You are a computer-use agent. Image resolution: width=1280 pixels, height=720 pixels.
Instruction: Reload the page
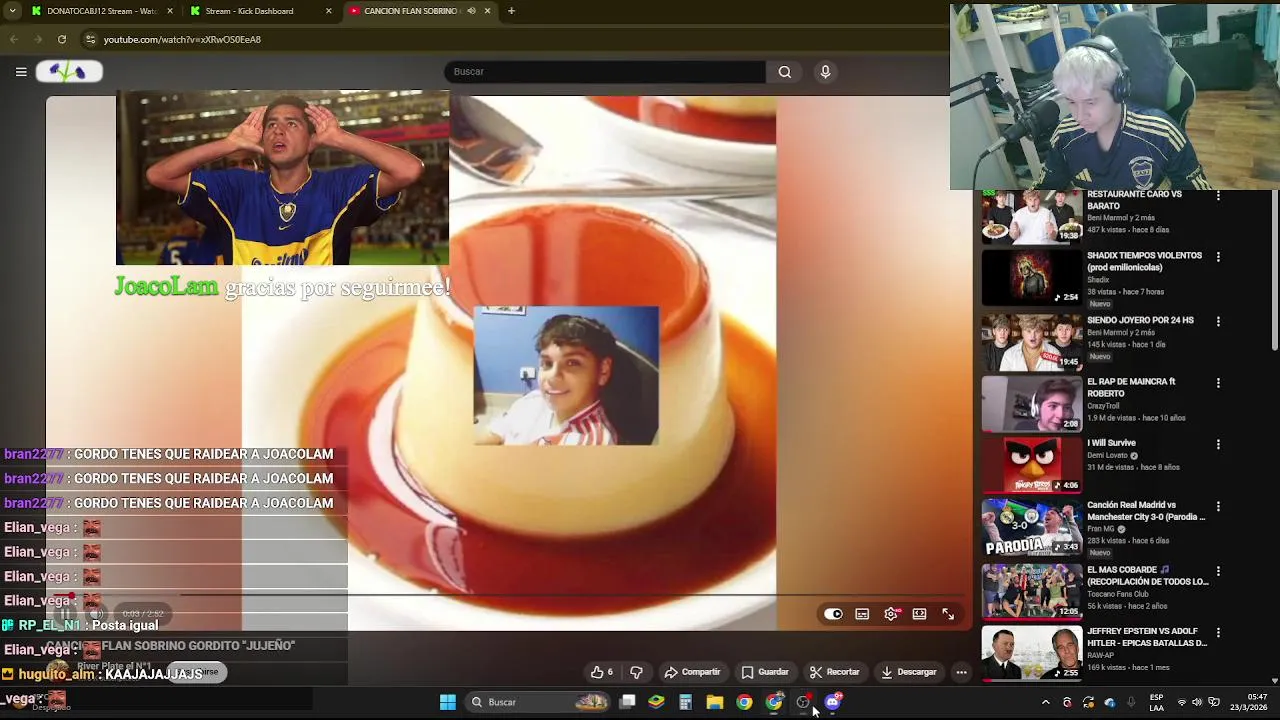pyautogui.click(x=62, y=39)
